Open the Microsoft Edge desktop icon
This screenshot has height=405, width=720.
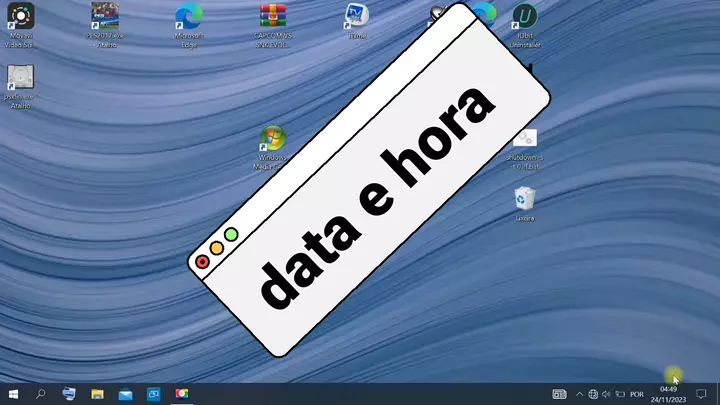click(x=188, y=16)
